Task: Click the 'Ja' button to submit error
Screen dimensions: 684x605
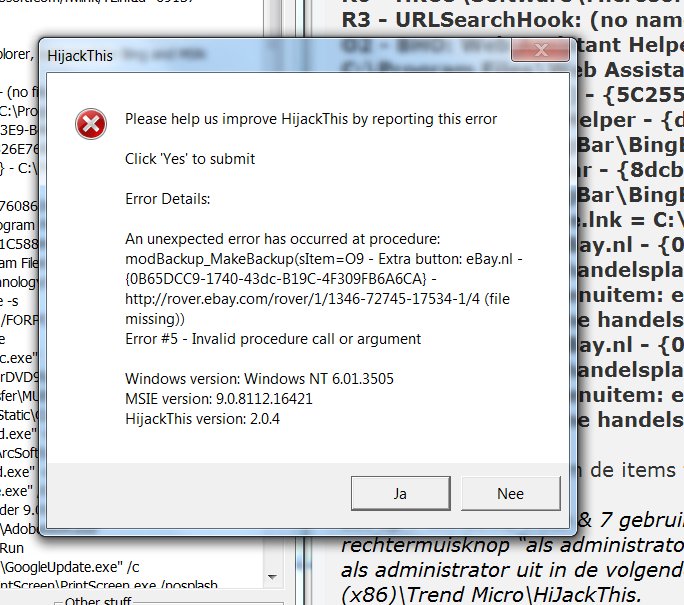Action: point(400,493)
